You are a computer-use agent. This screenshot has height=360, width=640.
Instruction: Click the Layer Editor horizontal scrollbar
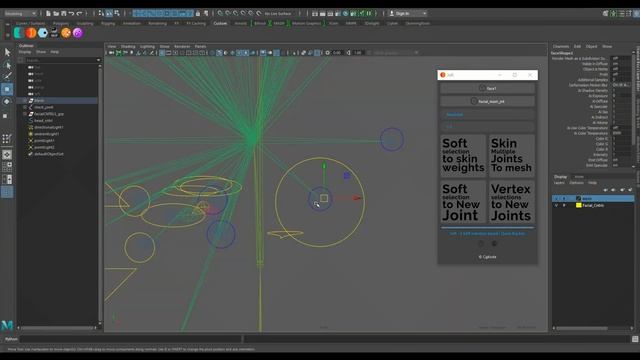(x=582, y=328)
